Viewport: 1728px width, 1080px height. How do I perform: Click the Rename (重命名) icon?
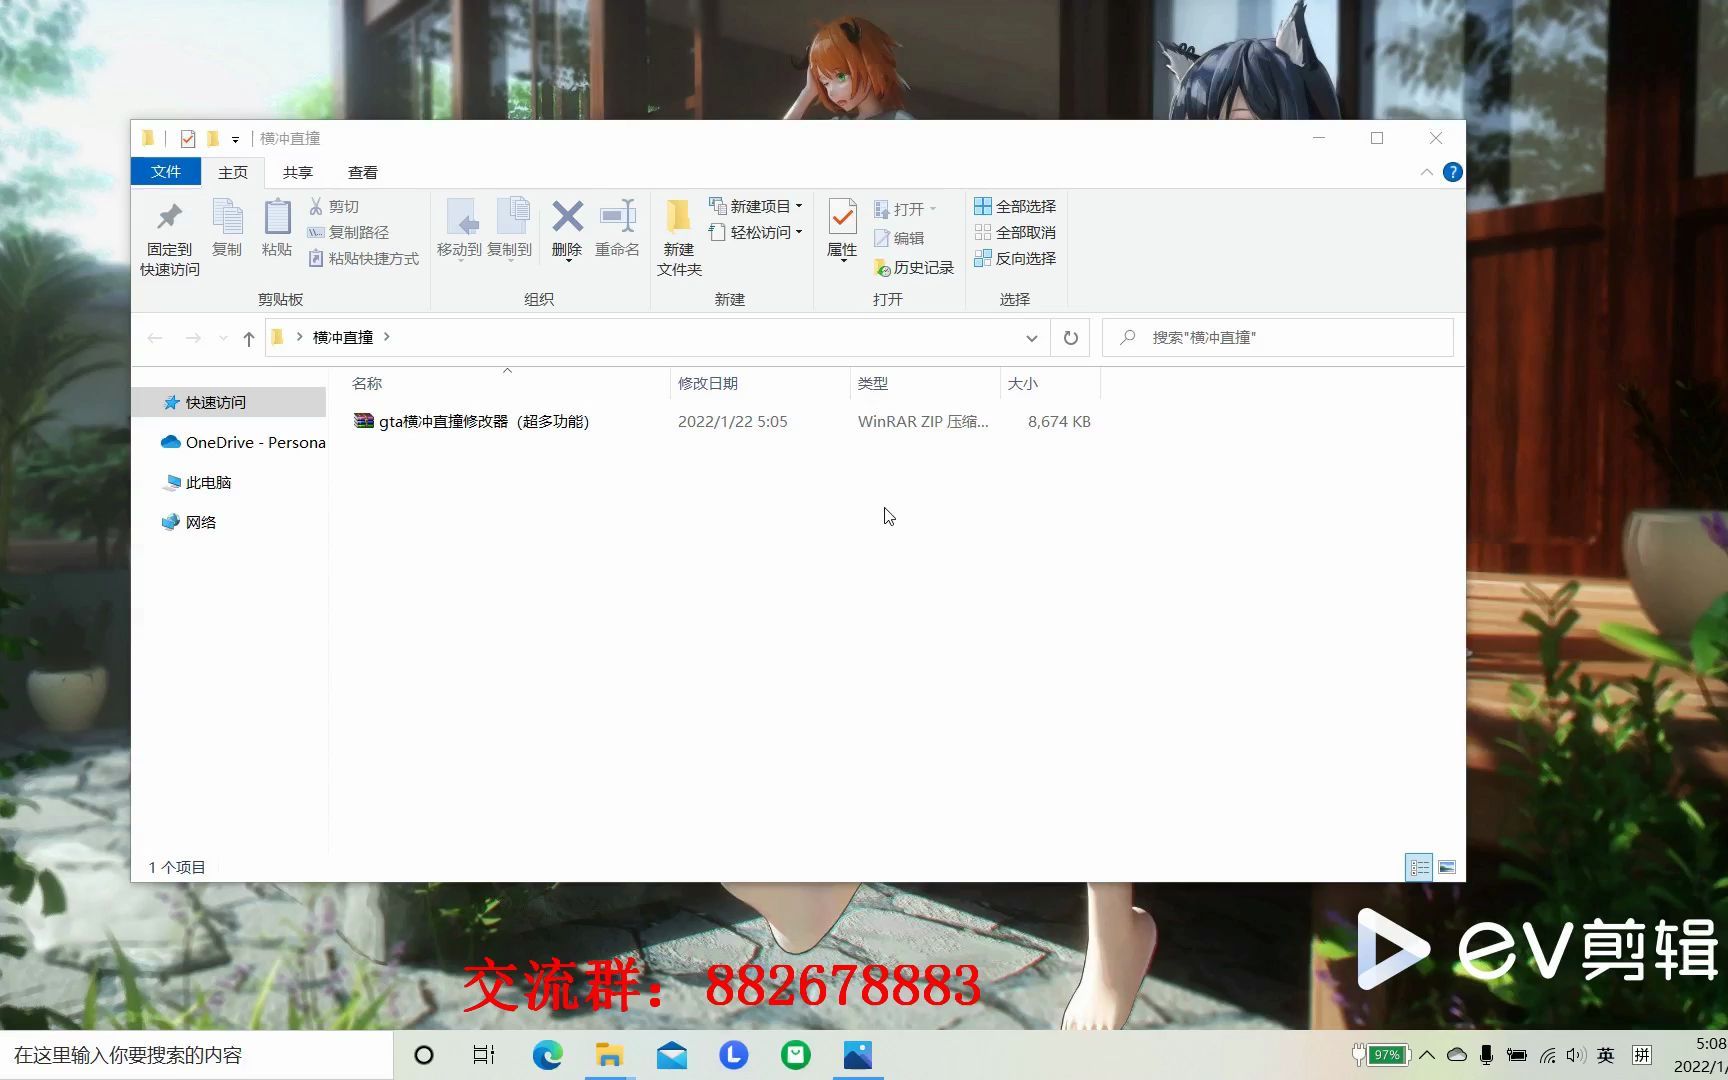(617, 216)
